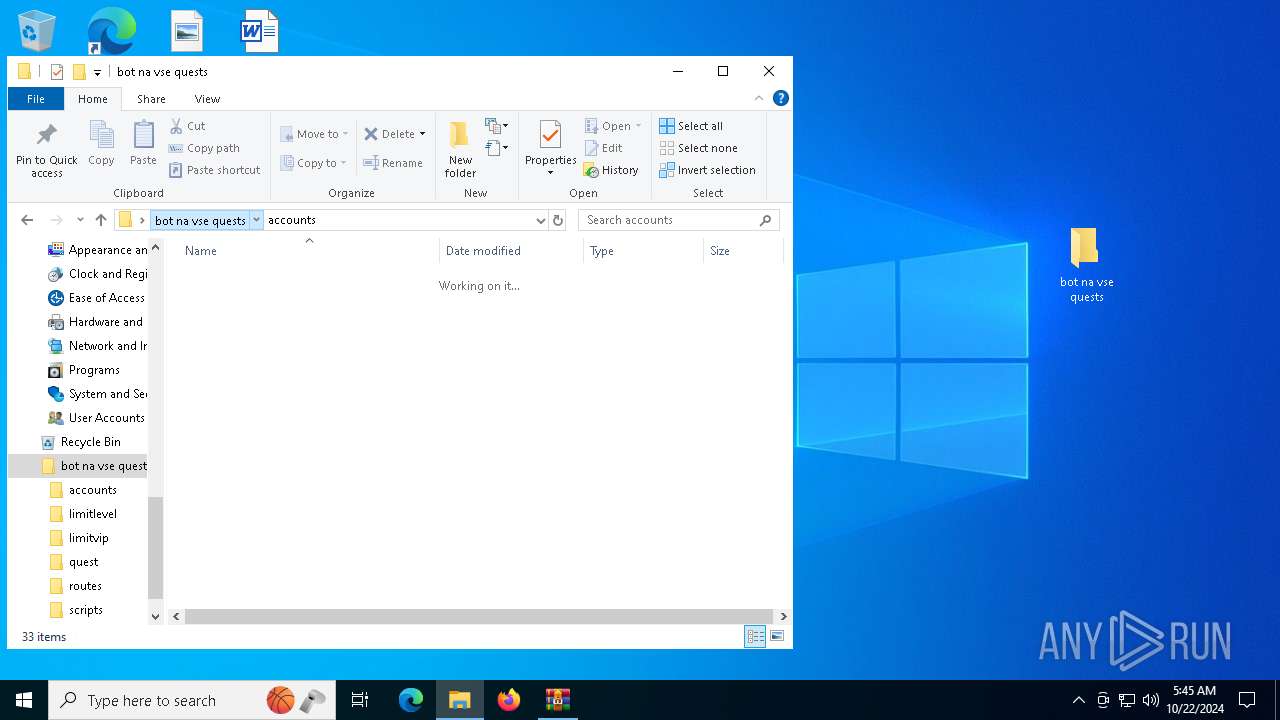The width and height of the screenshot is (1280, 720).
Task: Switch to the View tab
Action: (x=207, y=99)
